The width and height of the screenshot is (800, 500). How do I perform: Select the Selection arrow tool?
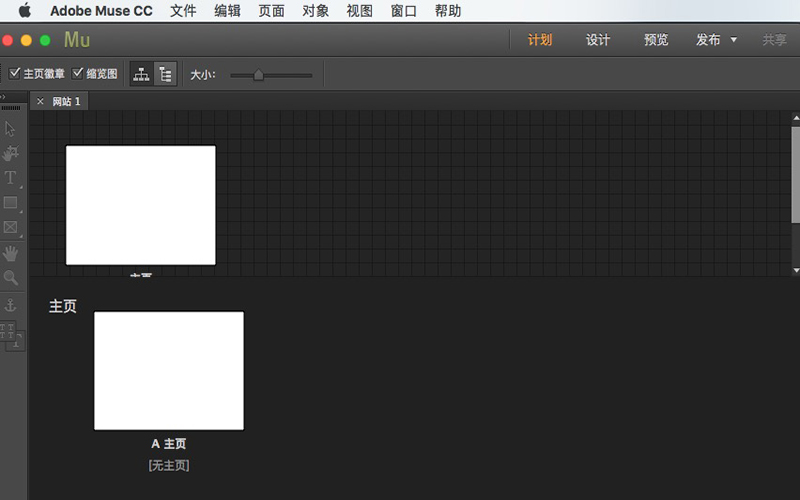pyautogui.click(x=10, y=129)
